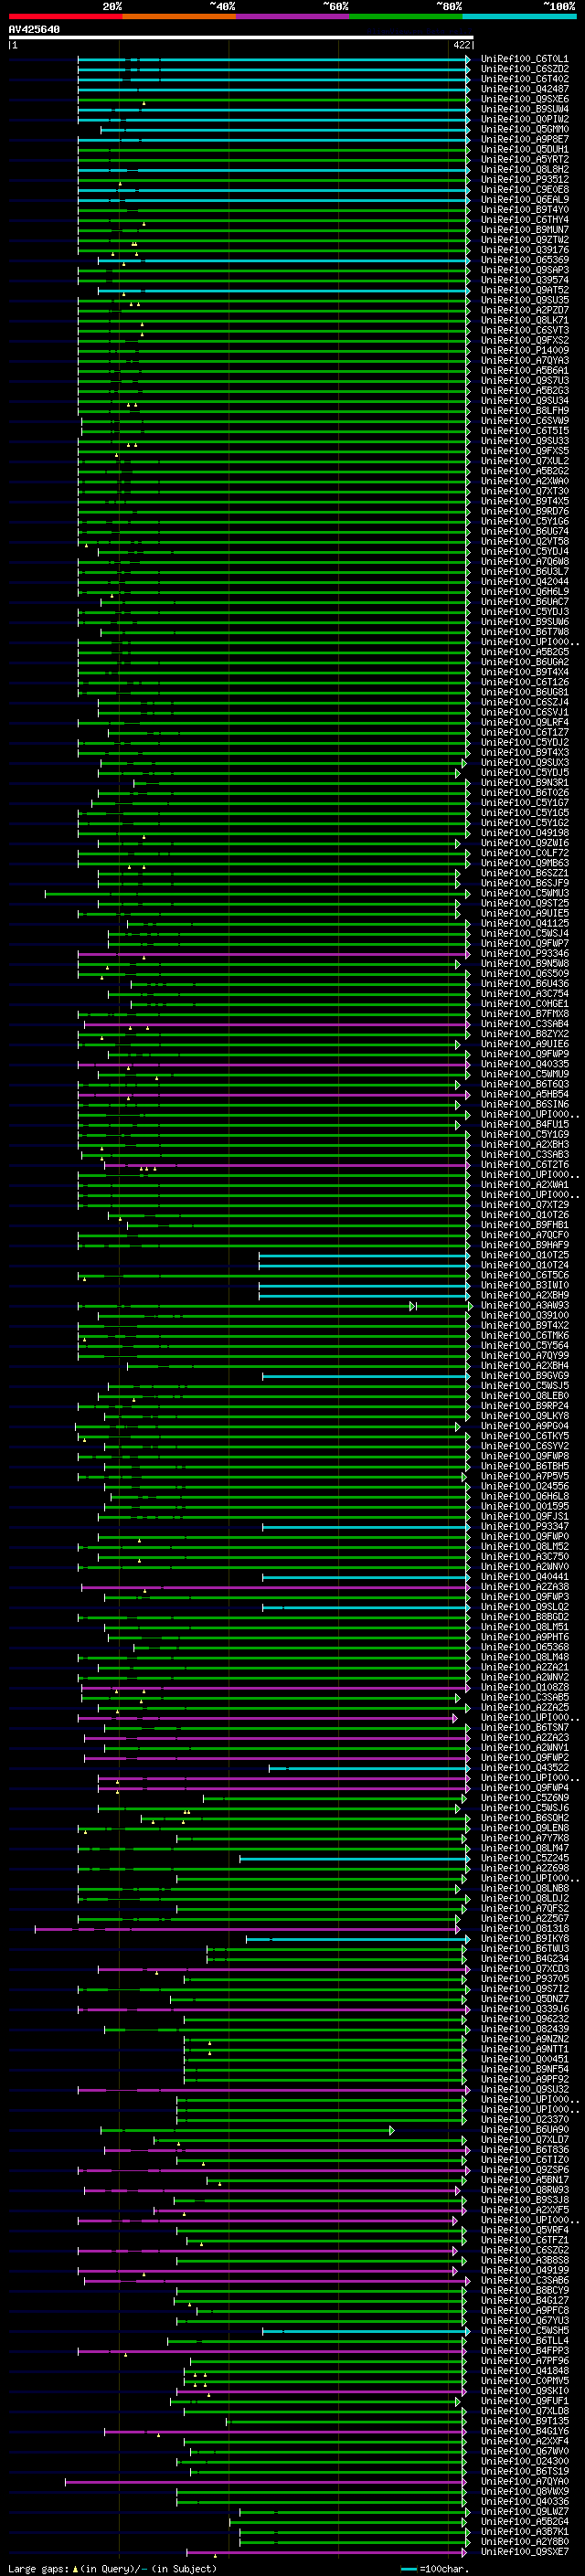This screenshot has width=585, height=2576.
Task: Select hit label UniRef100_B4FPP3
Action: (524, 2351)
